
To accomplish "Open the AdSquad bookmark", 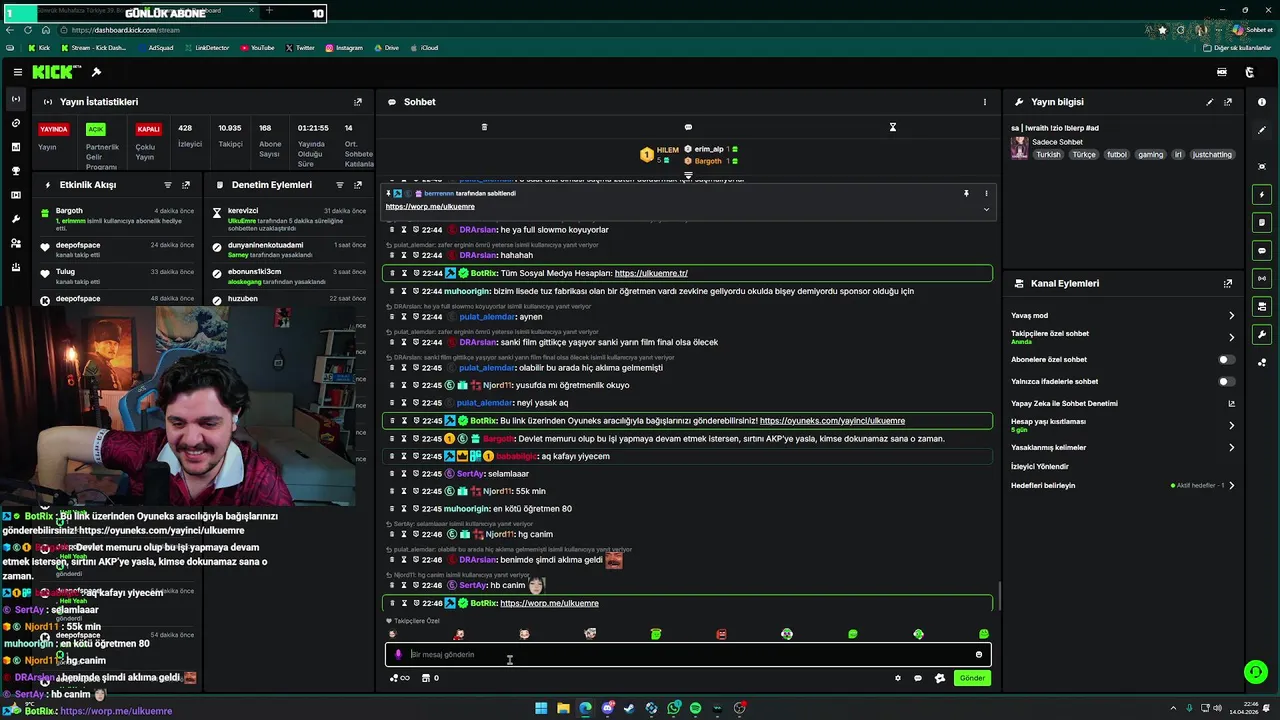I will [155, 48].
